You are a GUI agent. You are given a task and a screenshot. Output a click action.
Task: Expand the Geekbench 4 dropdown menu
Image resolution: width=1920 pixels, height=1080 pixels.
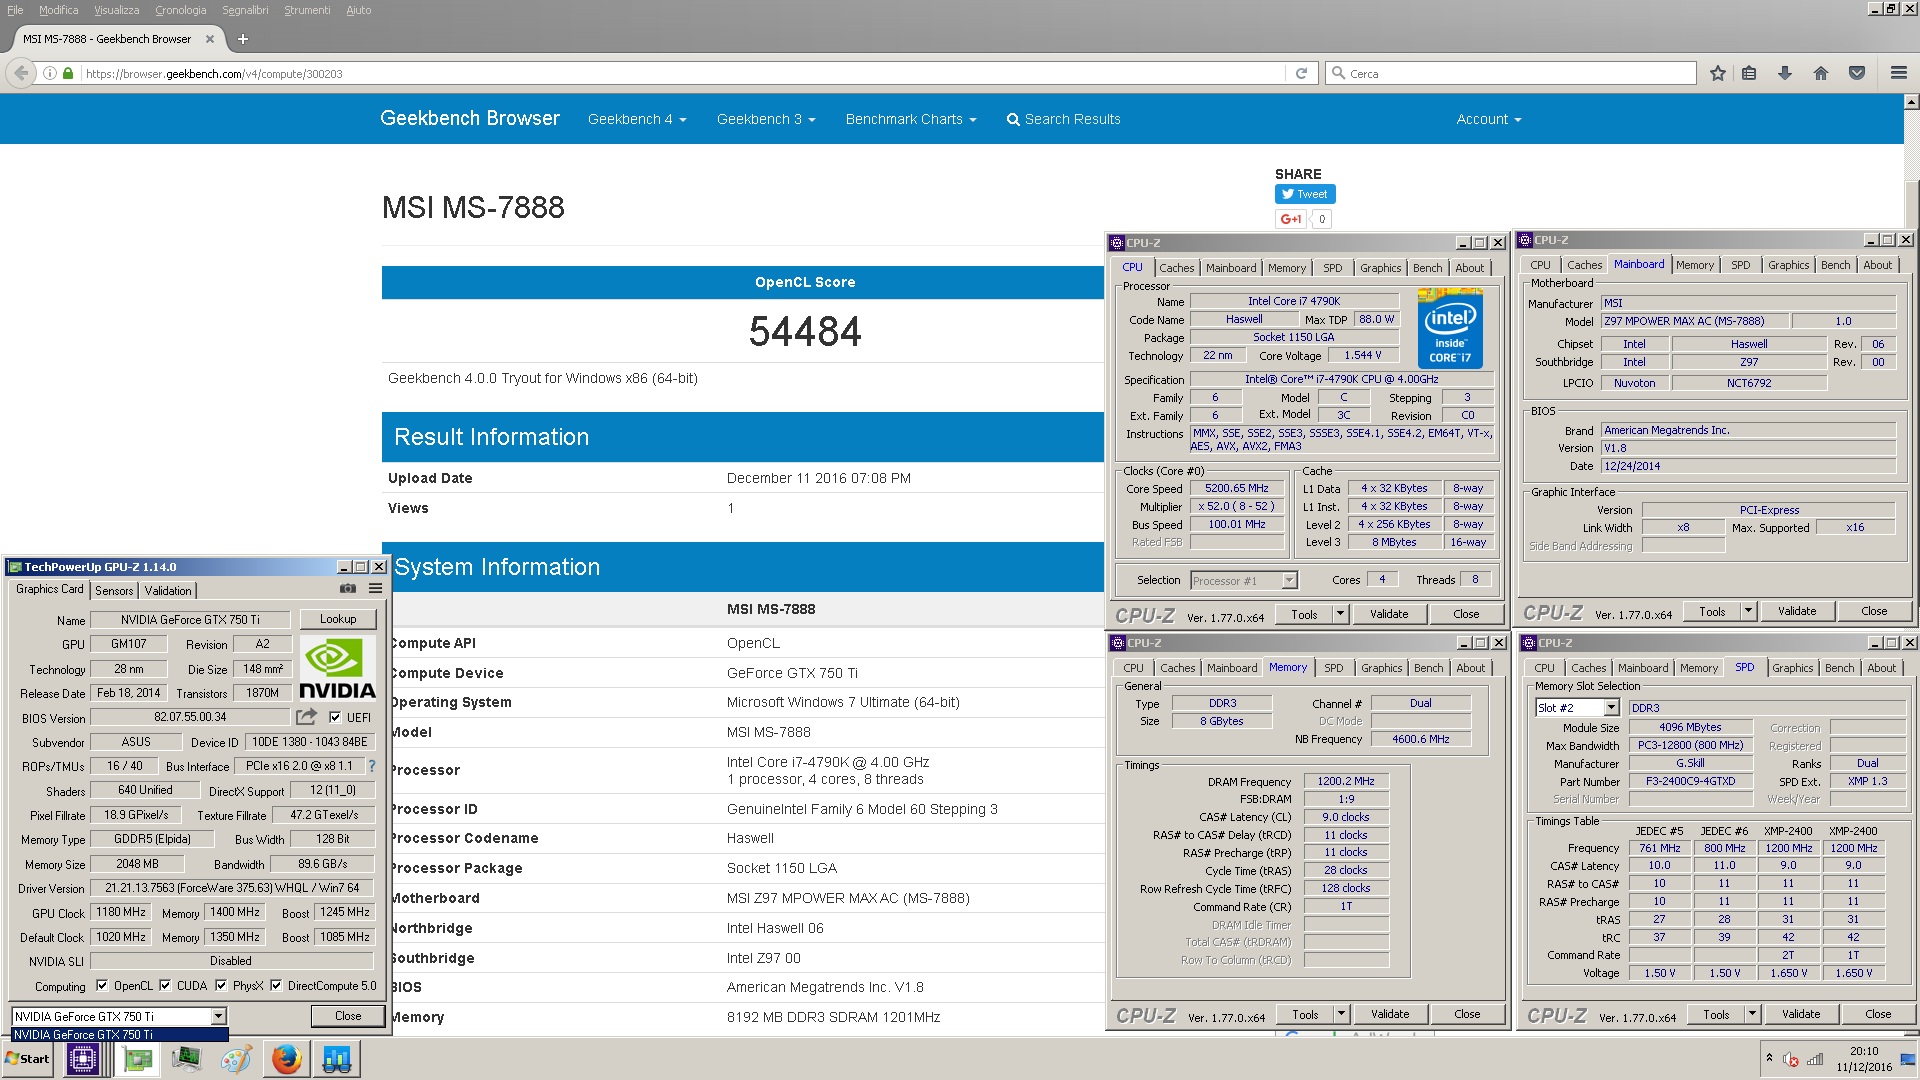click(637, 119)
